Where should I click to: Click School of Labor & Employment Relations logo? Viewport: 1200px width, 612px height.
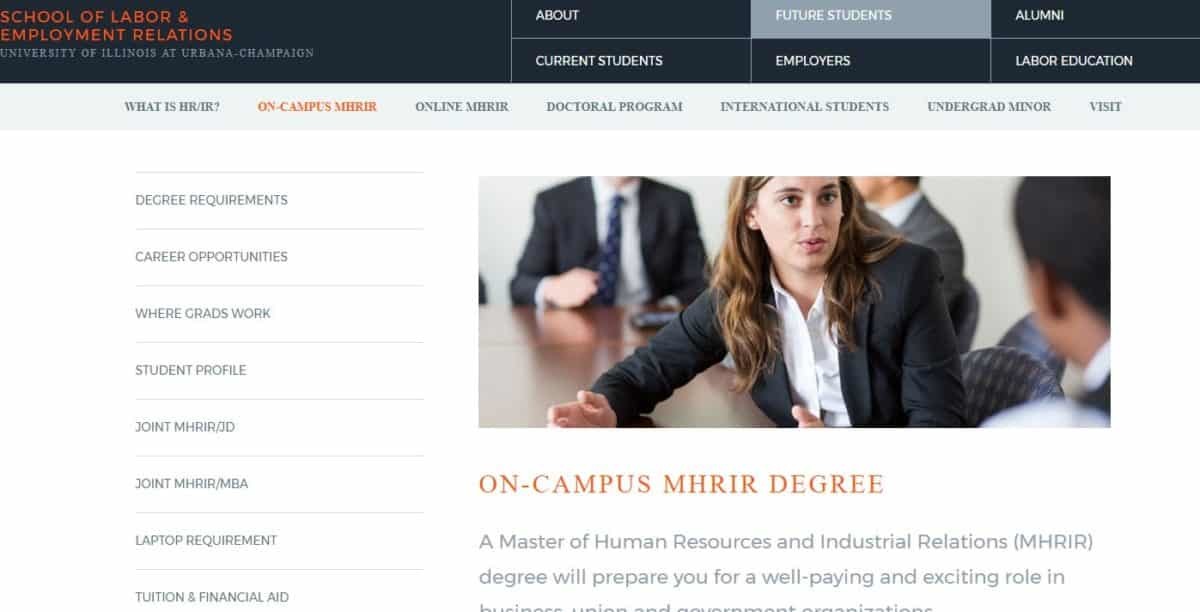[157, 32]
